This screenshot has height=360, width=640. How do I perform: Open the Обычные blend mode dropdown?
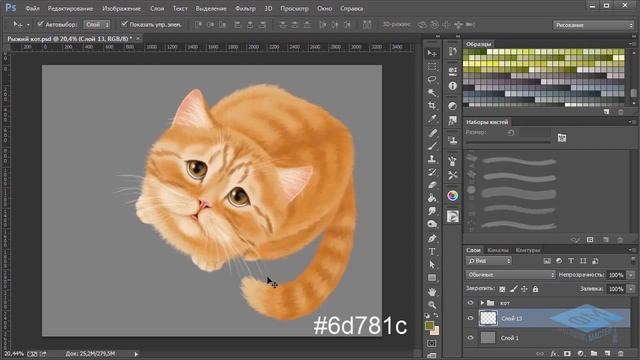coord(511,275)
